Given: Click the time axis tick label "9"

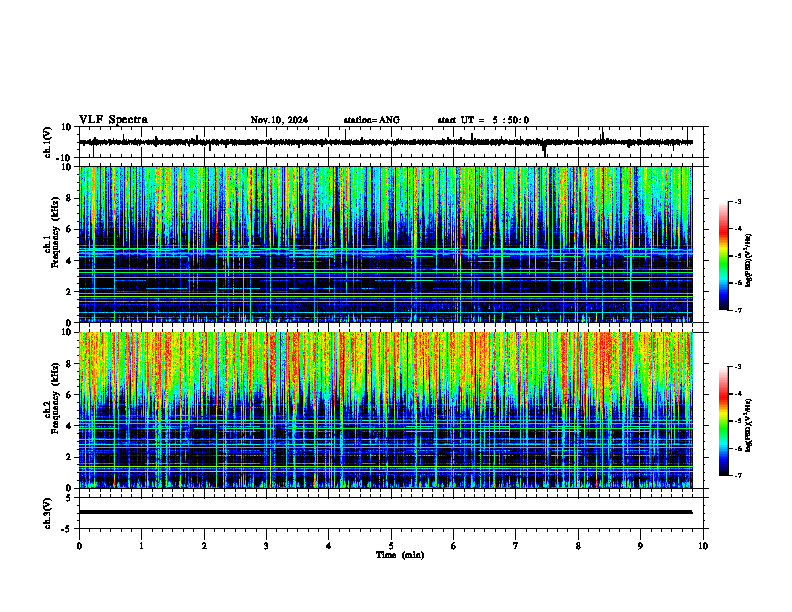Looking at the screenshot, I should click(640, 546).
